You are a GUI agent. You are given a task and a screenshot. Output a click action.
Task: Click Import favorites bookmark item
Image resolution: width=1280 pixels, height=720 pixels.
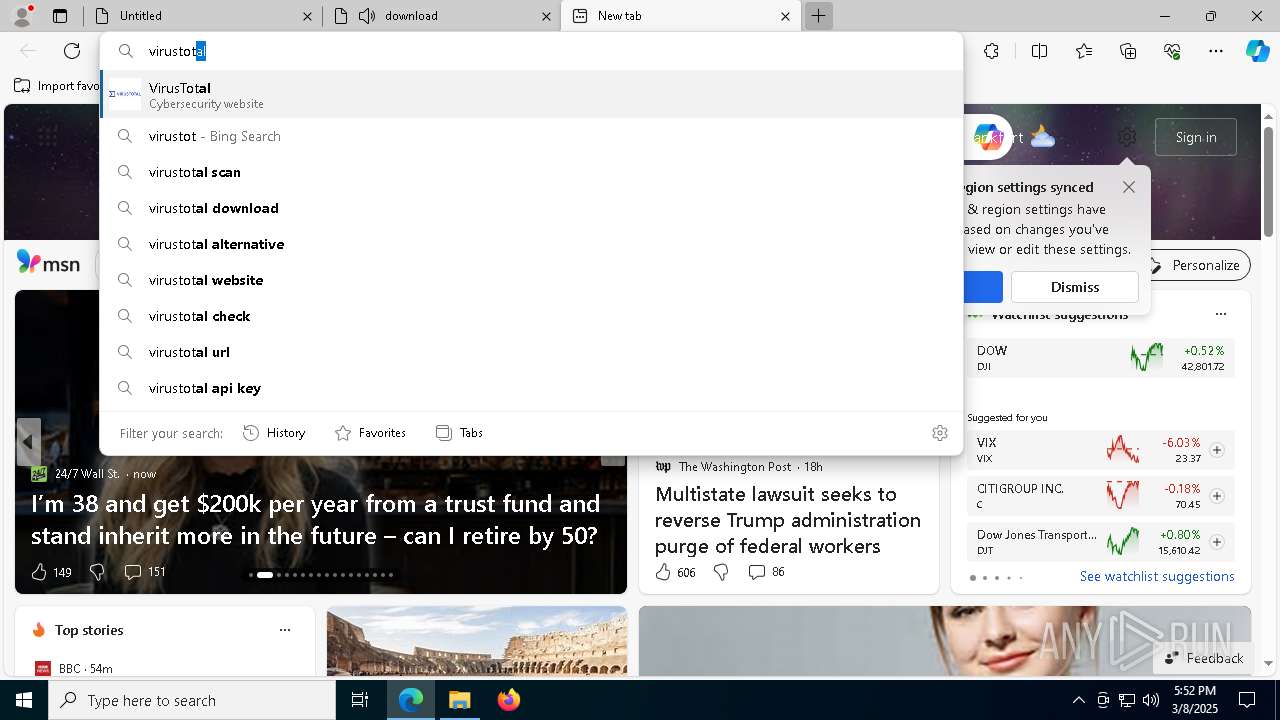tap(57, 86)
